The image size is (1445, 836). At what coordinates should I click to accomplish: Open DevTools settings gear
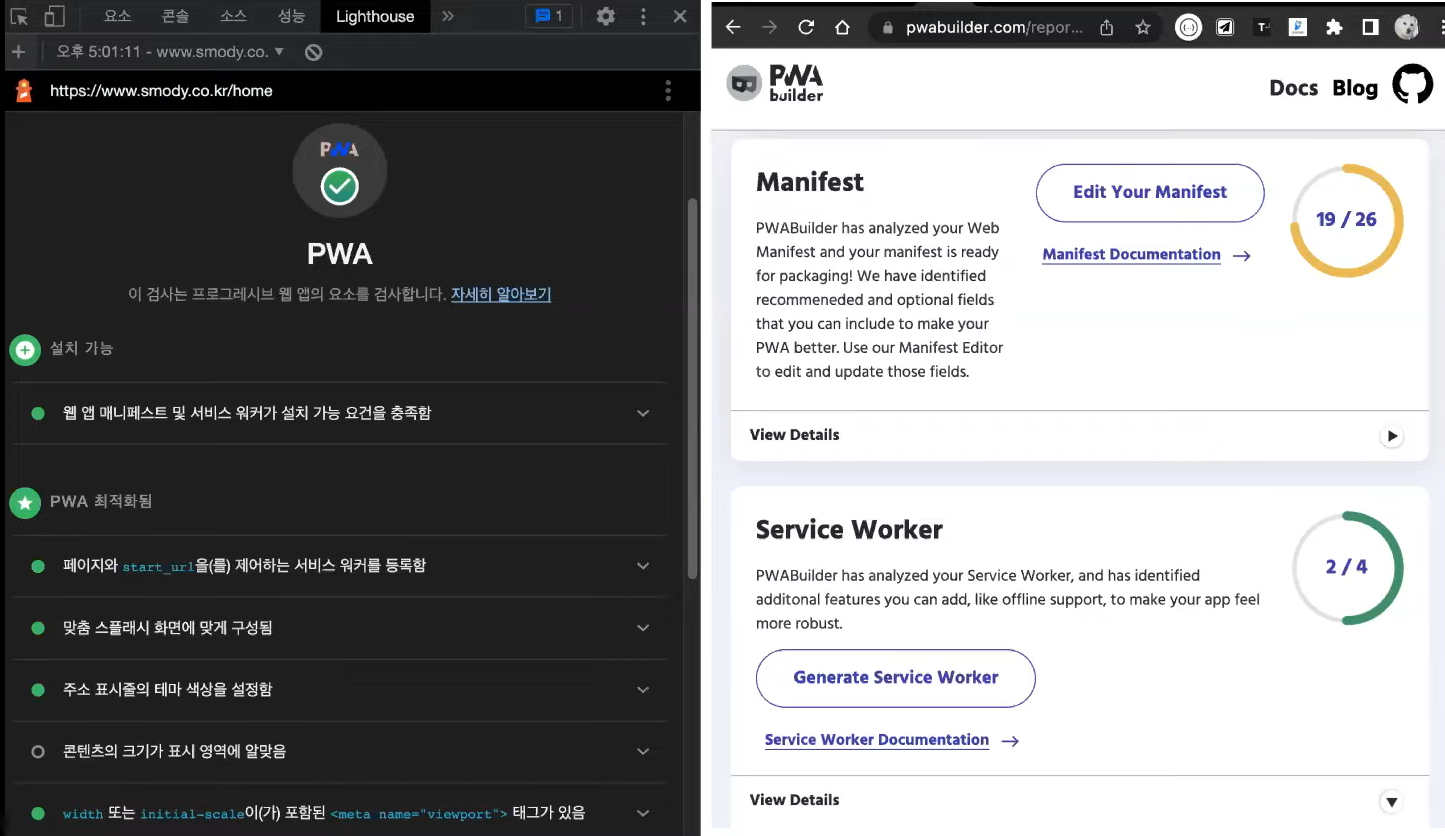pos(606,16)
